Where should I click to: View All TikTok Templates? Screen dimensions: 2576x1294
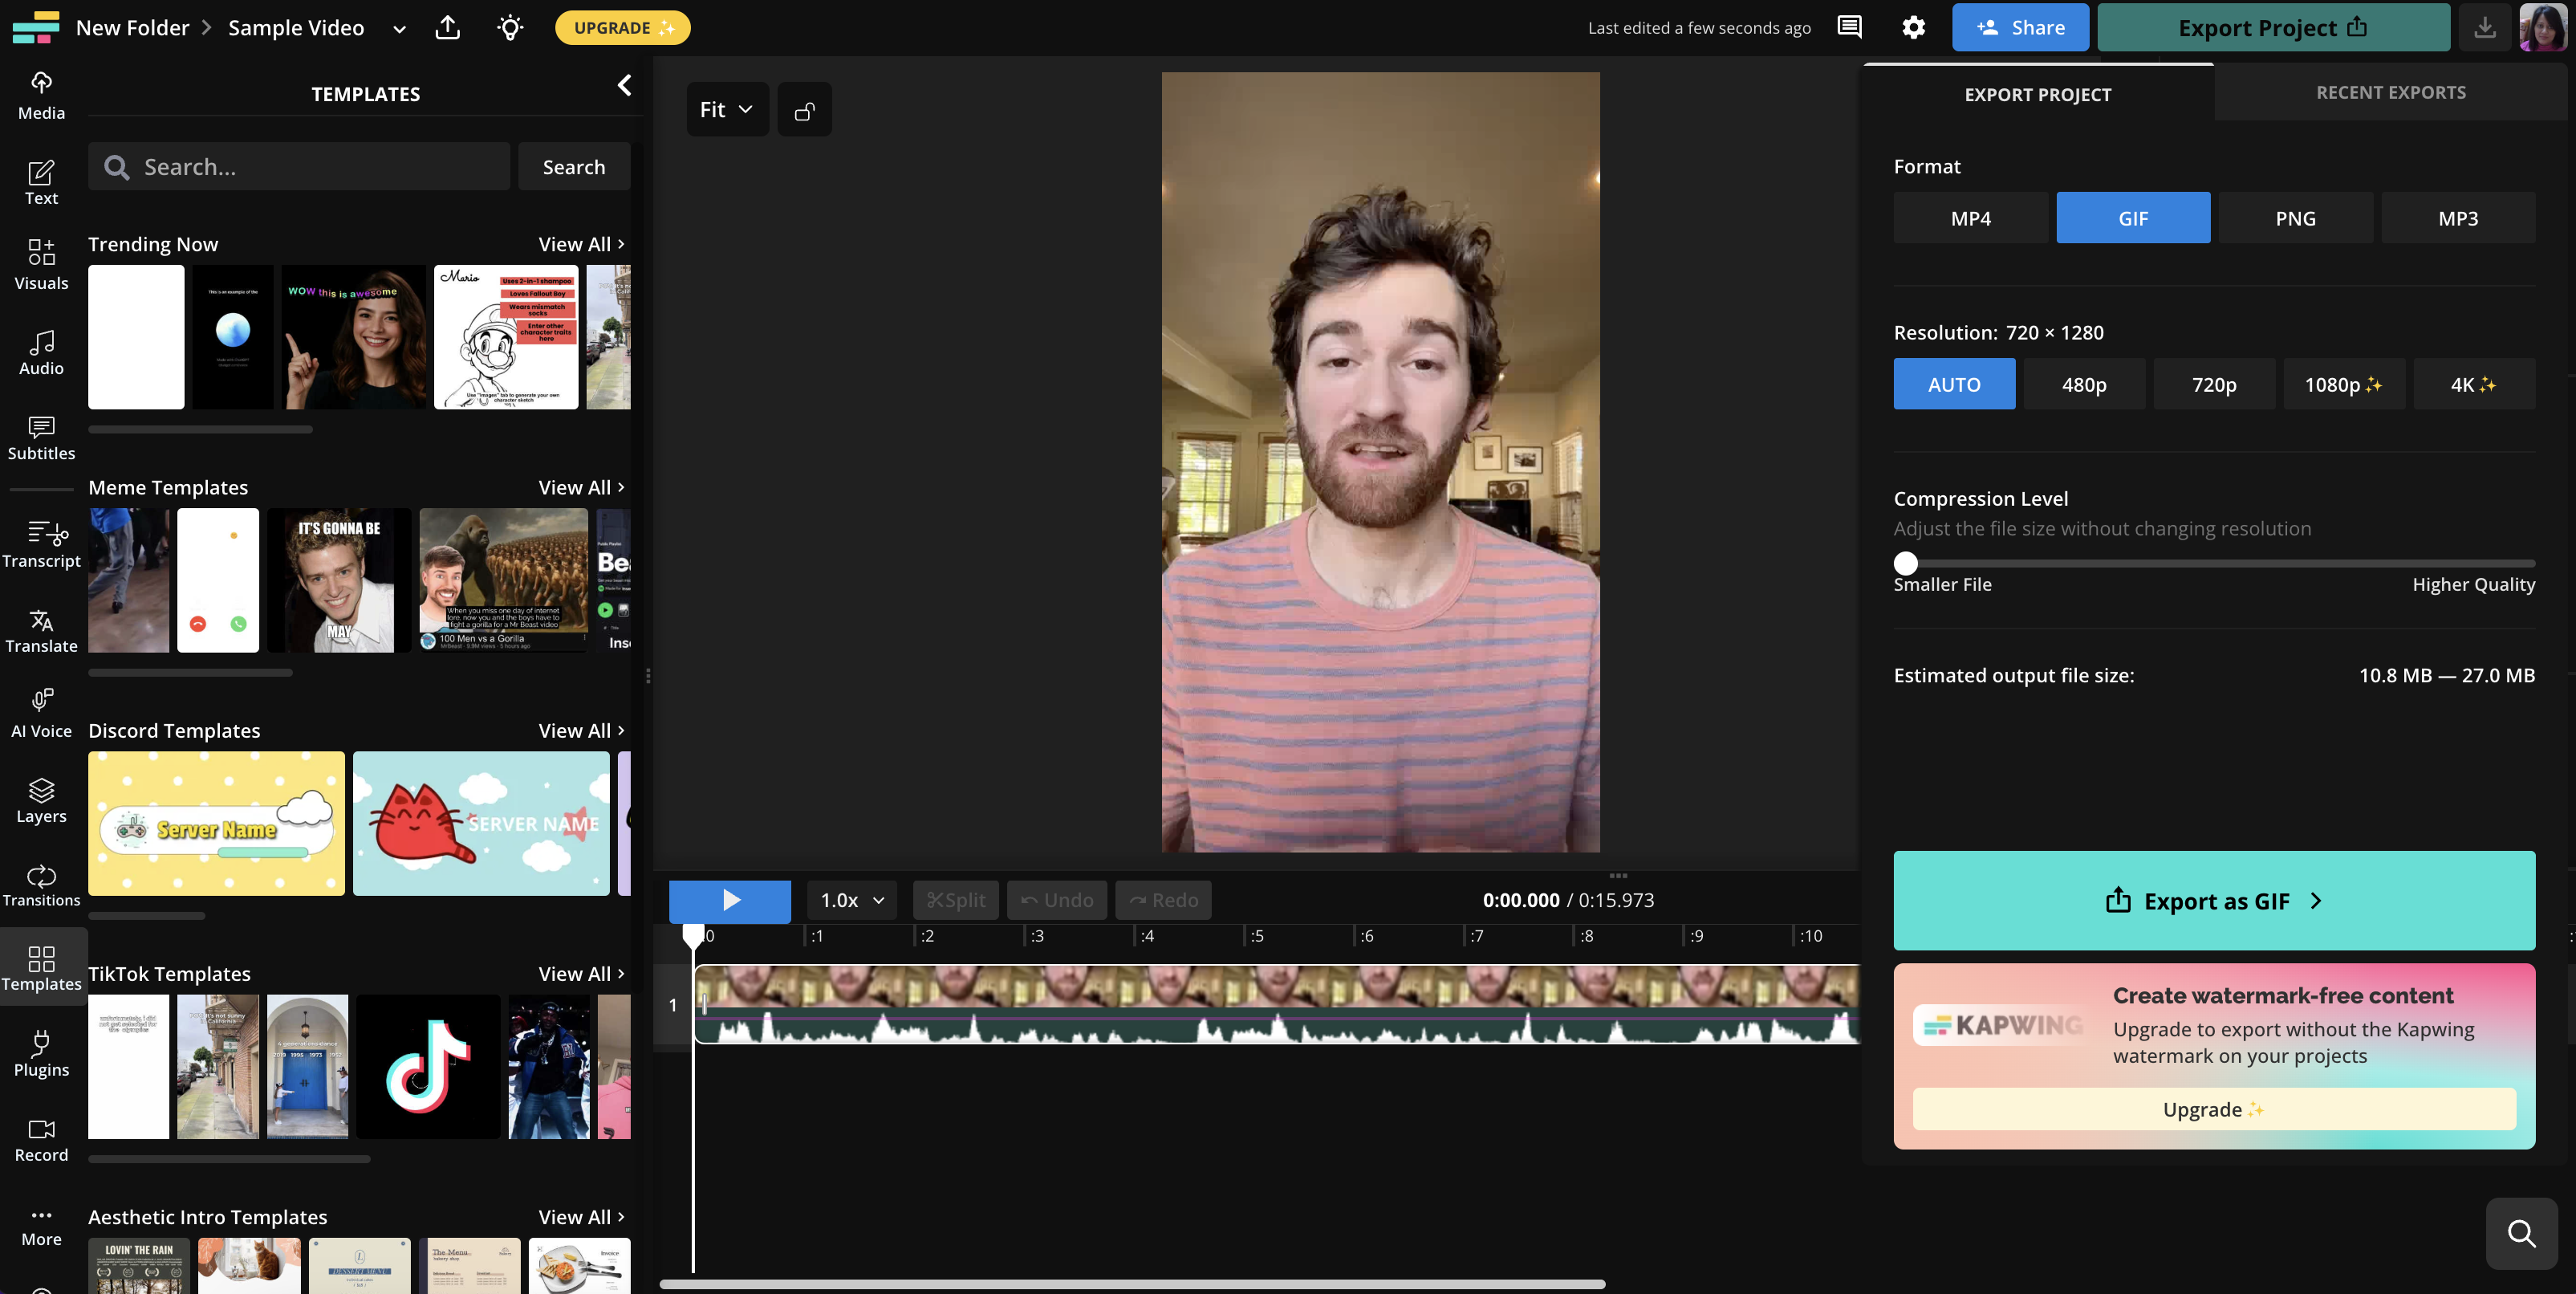click(x=580, y=973)
